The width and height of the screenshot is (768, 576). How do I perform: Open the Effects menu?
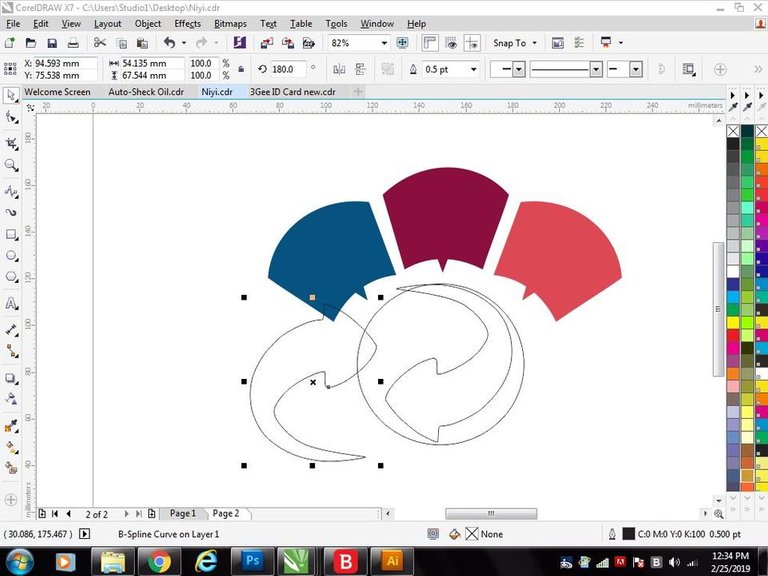click(187, 23)
